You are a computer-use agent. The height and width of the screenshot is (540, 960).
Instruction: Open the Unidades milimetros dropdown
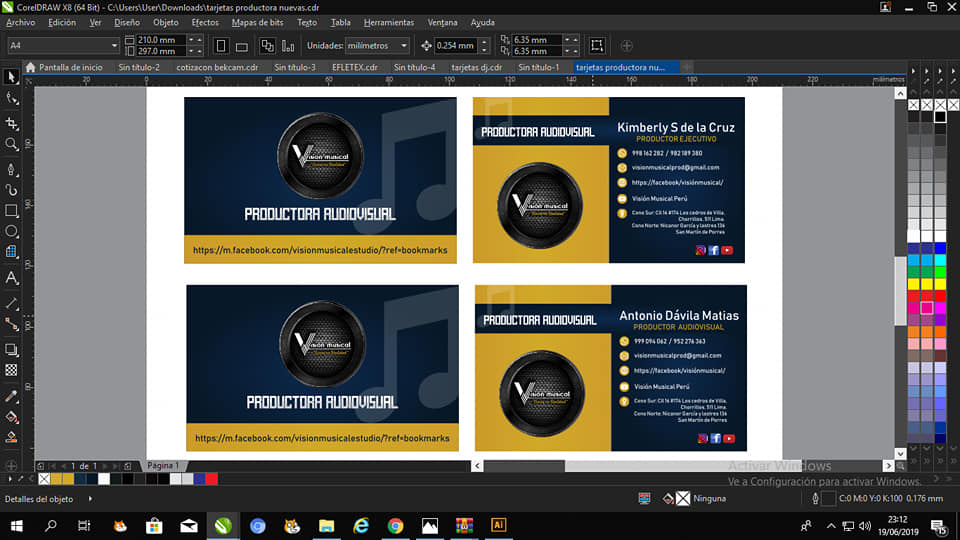377,45
